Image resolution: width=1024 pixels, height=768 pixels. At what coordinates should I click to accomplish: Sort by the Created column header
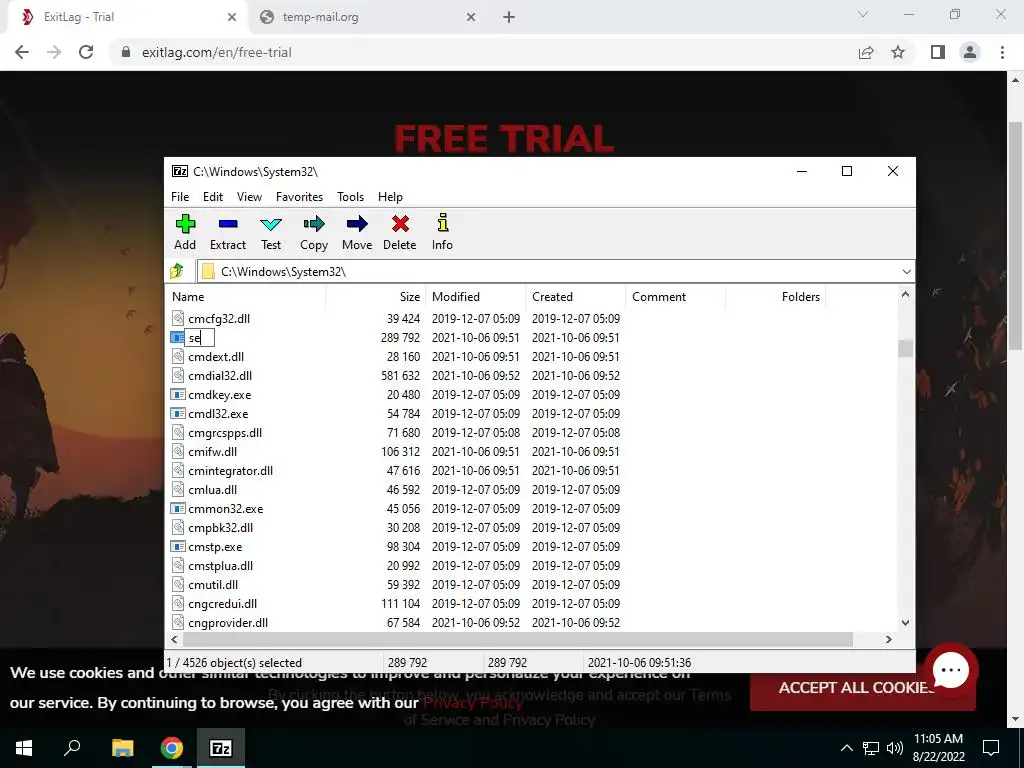575,296
